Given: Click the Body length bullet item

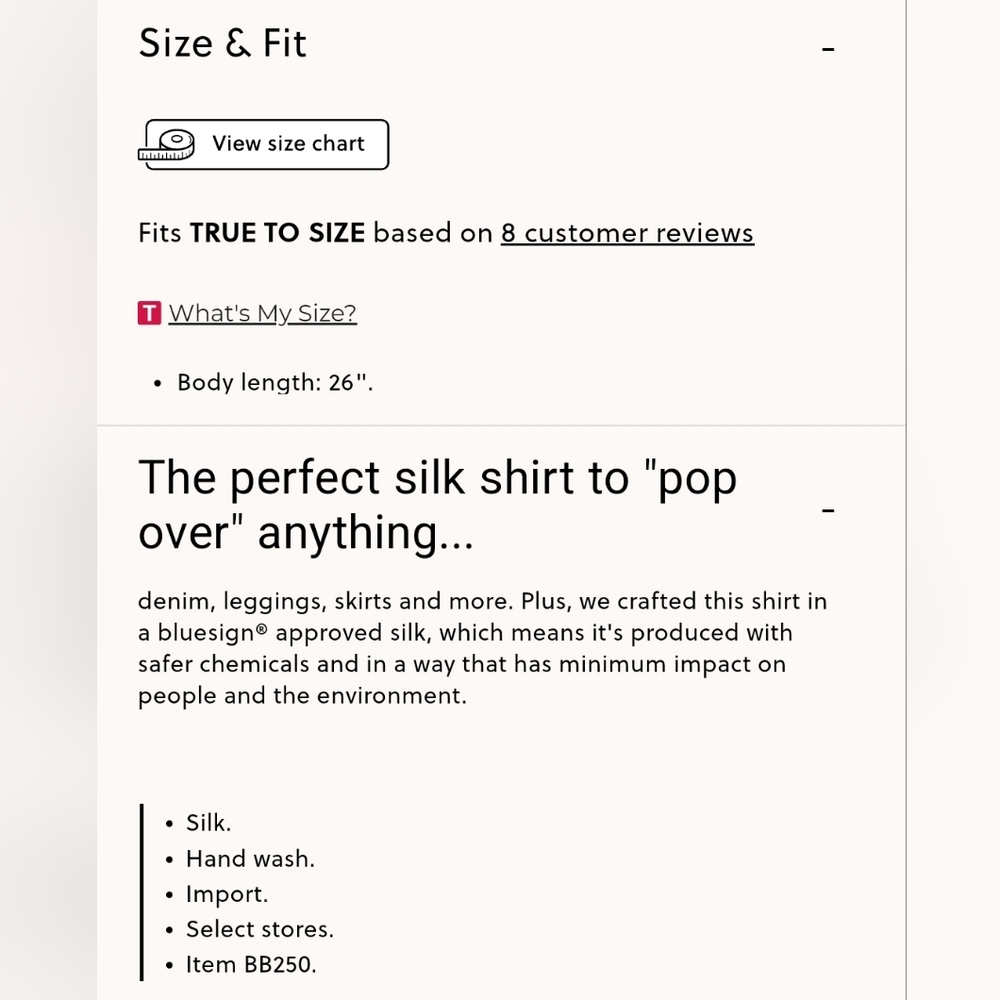Looking at the screenshot, I should (275, 382).
